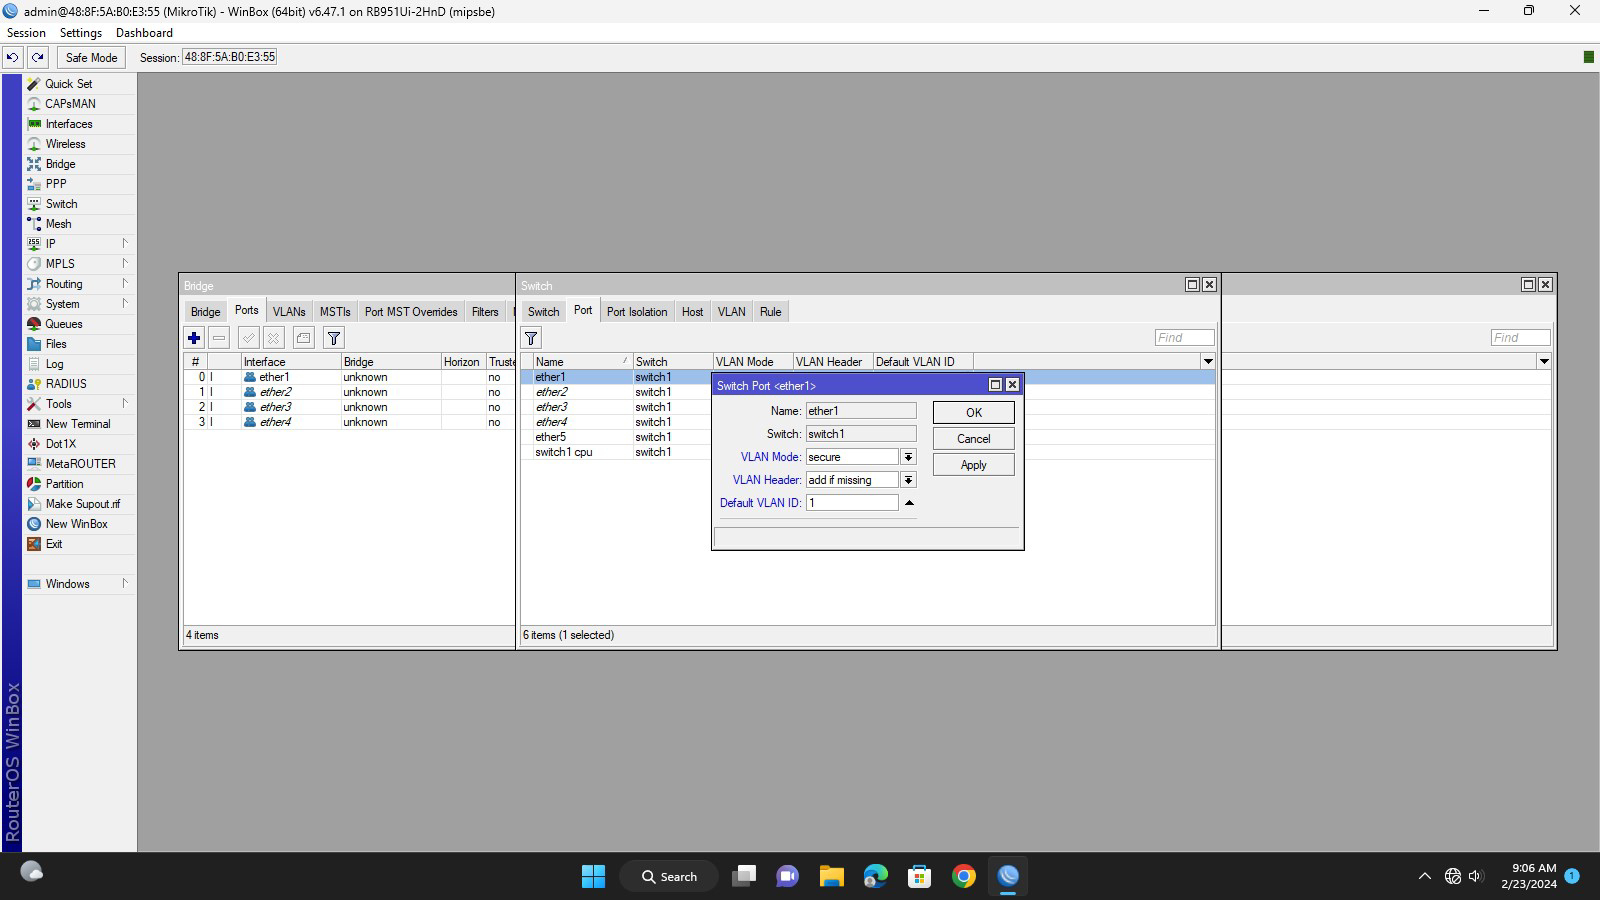Viewport: 1600px width, 900px height.
Task: Expand the IP submenu
Action: (x=125, y=243)
